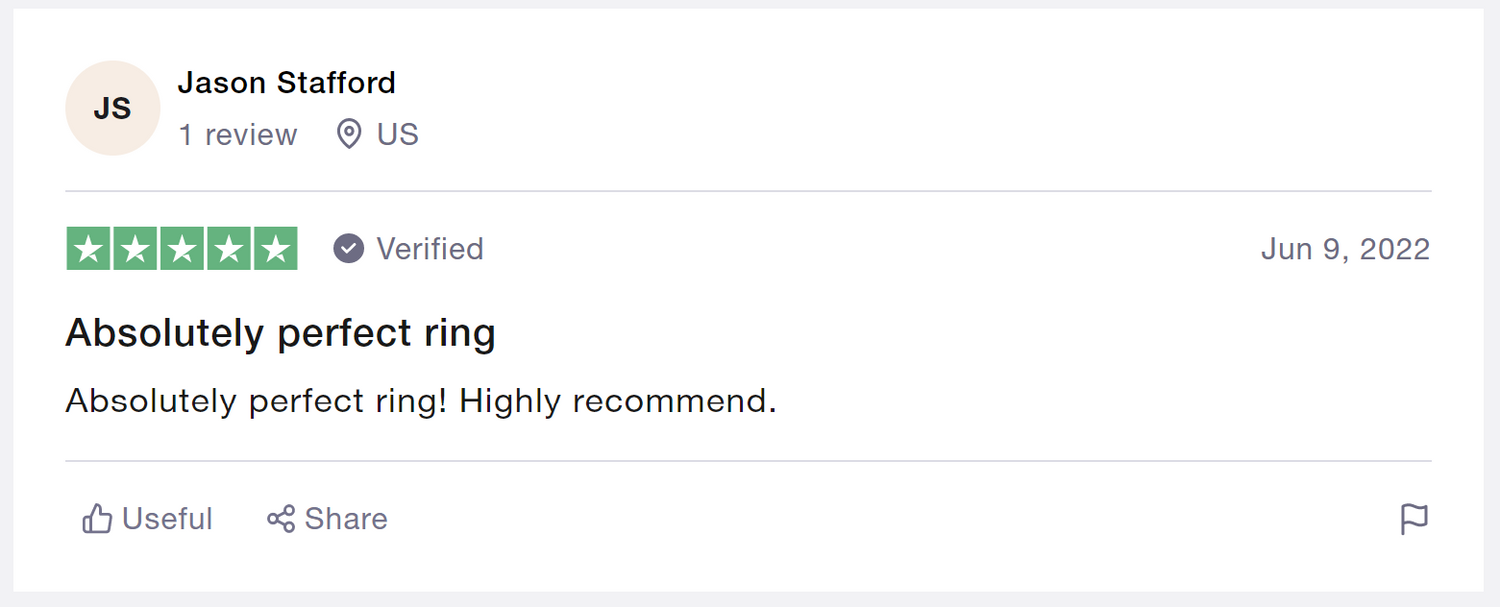Click the Verified label text
Image resolution: width=1500 pixels, height=607 pixels.
[430, 249]
